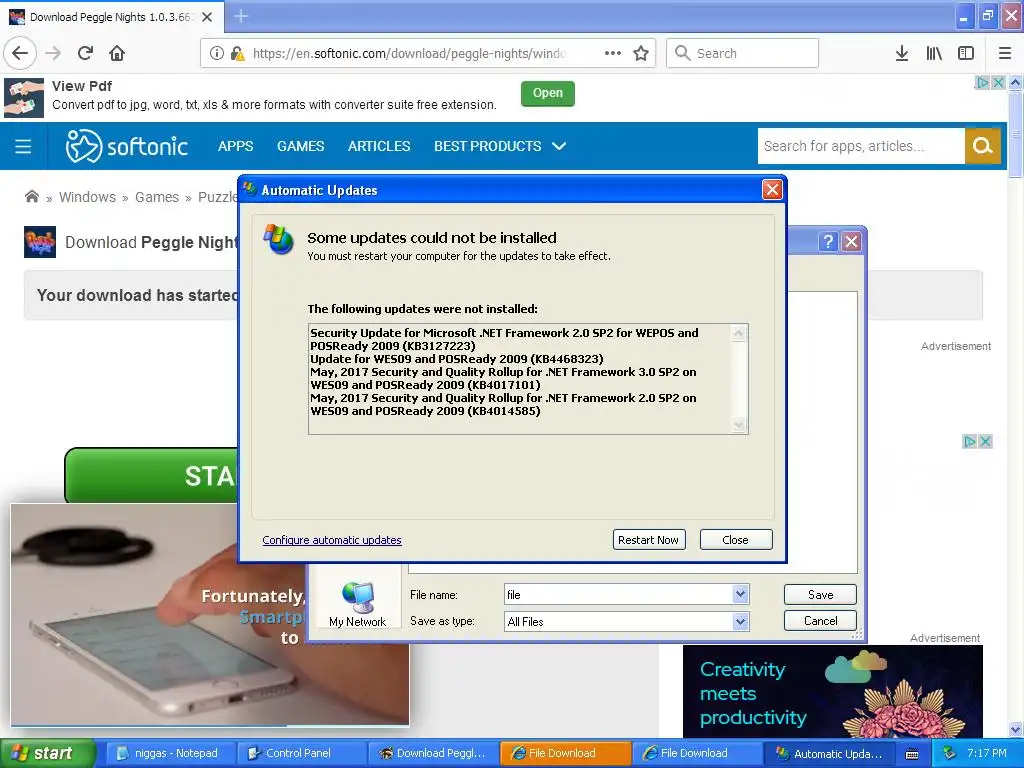Click Close button in Automatic Updates

coord(735,540)
